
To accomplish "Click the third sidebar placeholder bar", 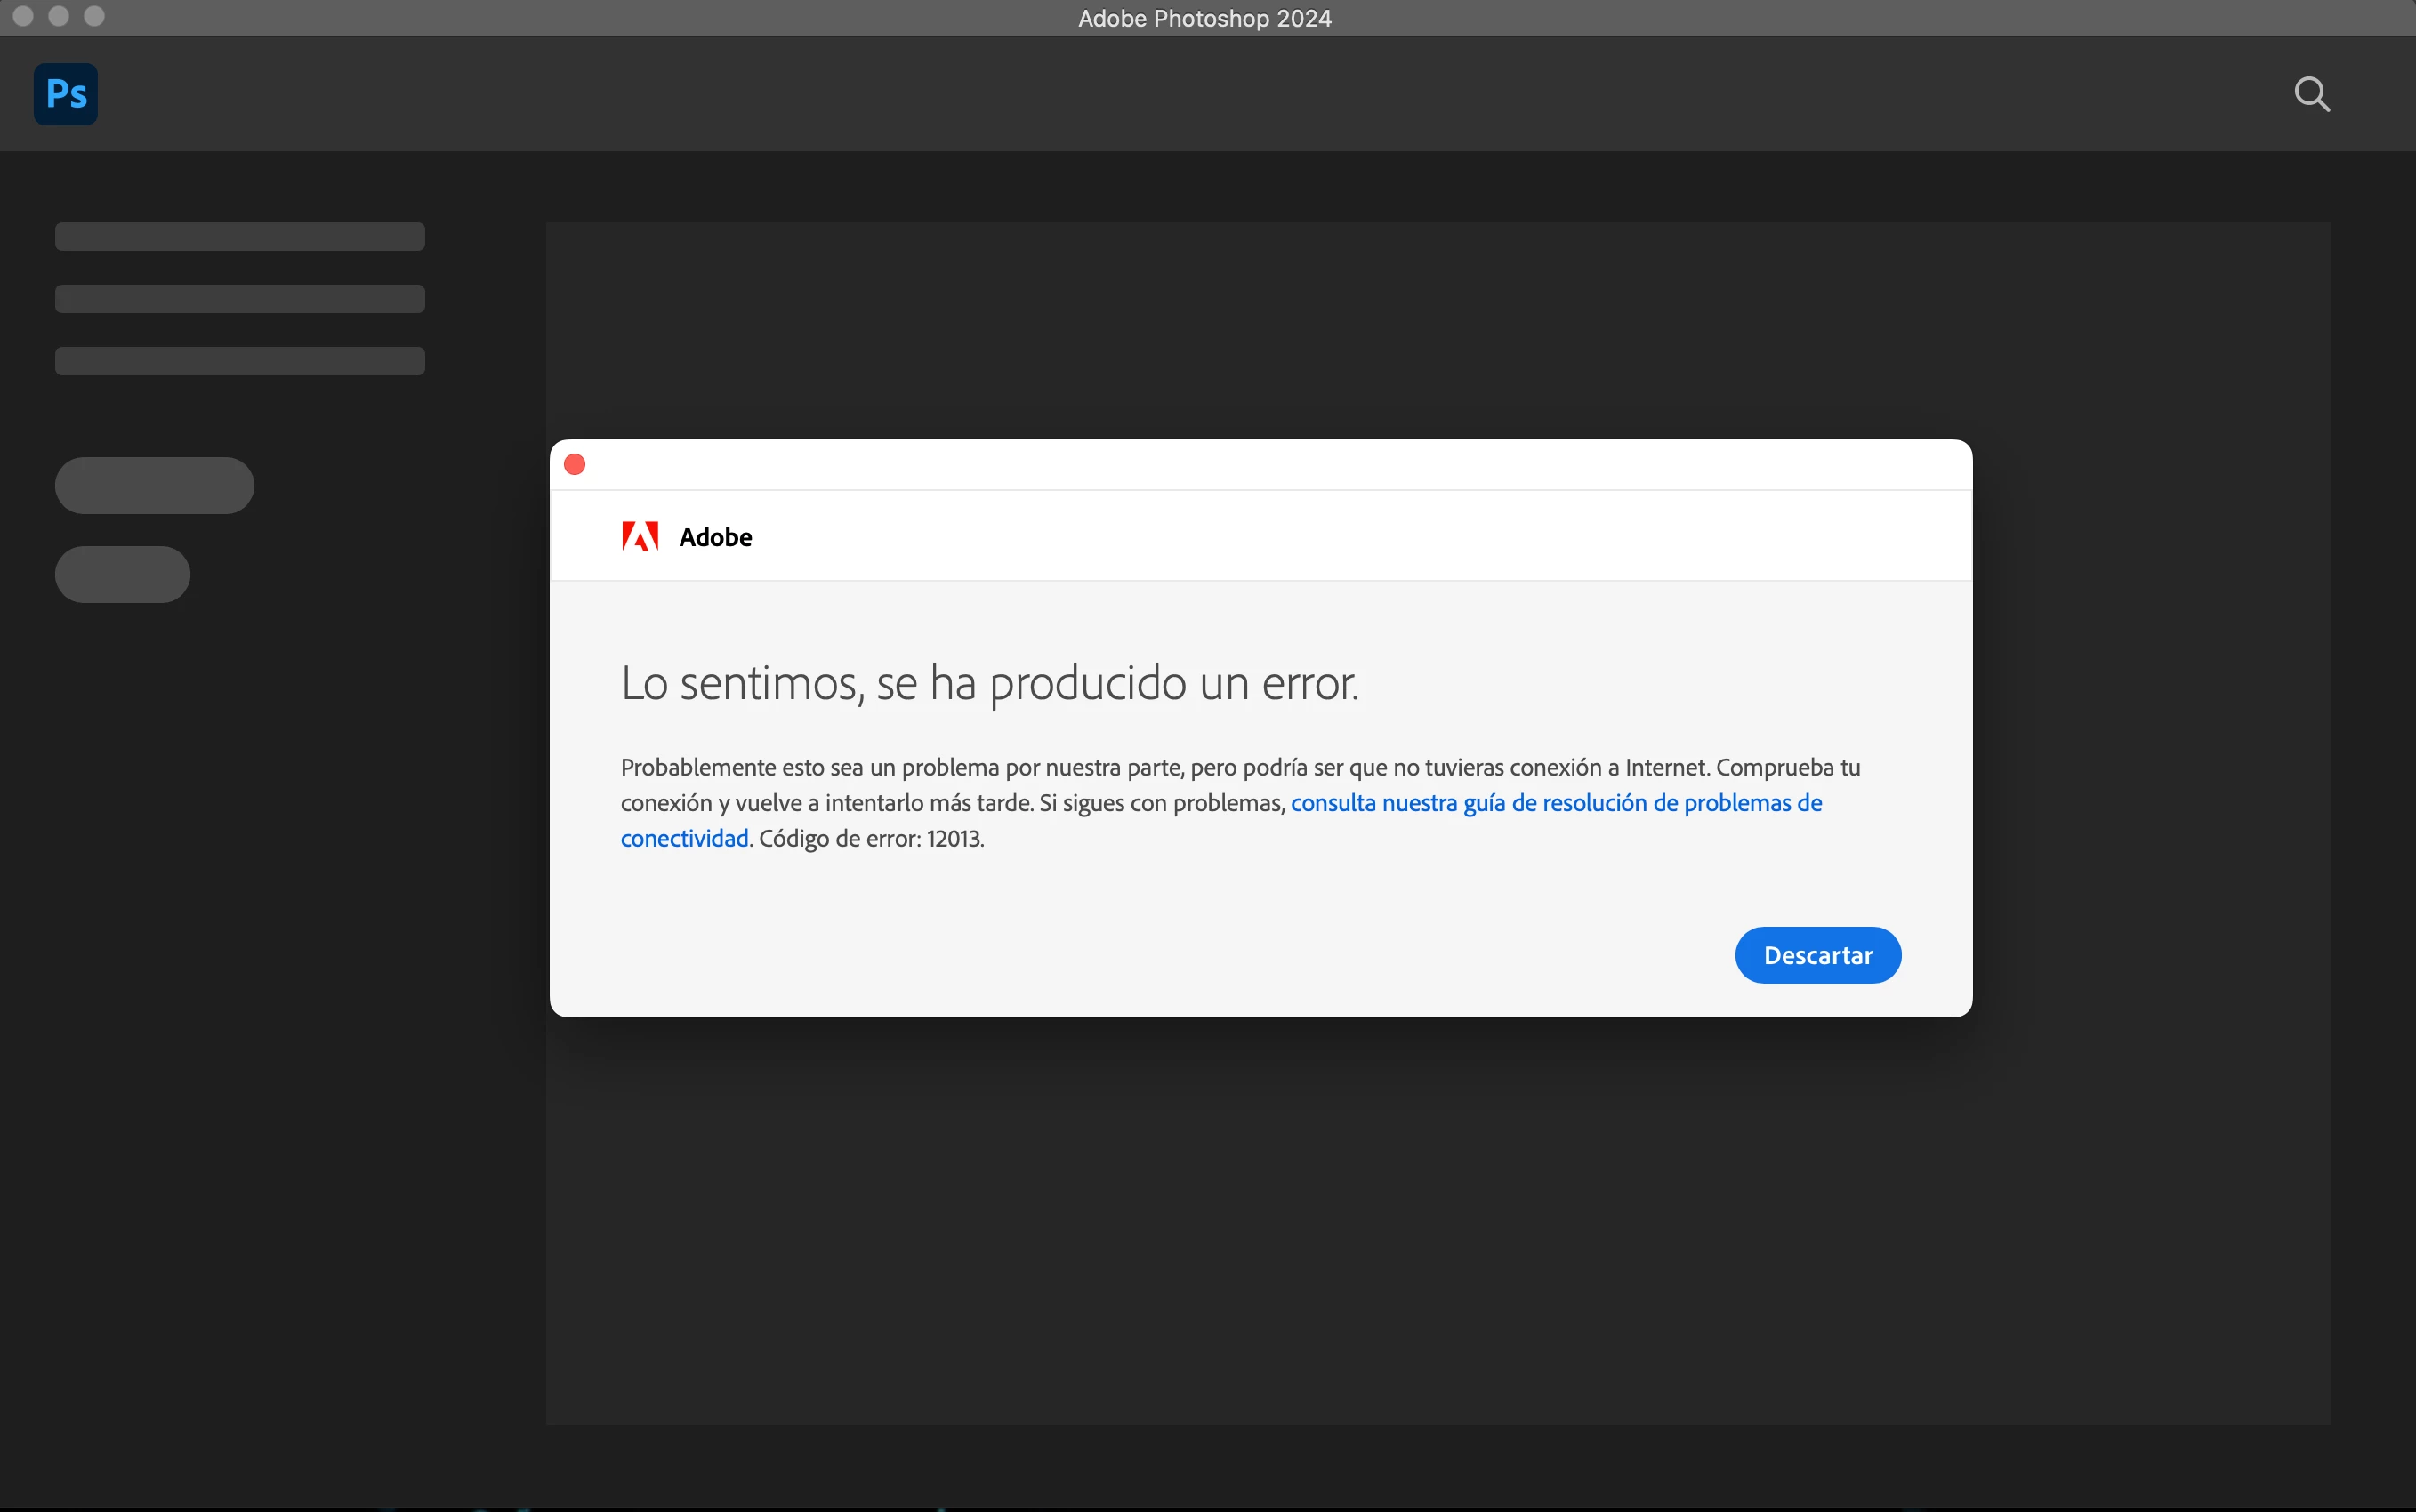I will point(240,361).
